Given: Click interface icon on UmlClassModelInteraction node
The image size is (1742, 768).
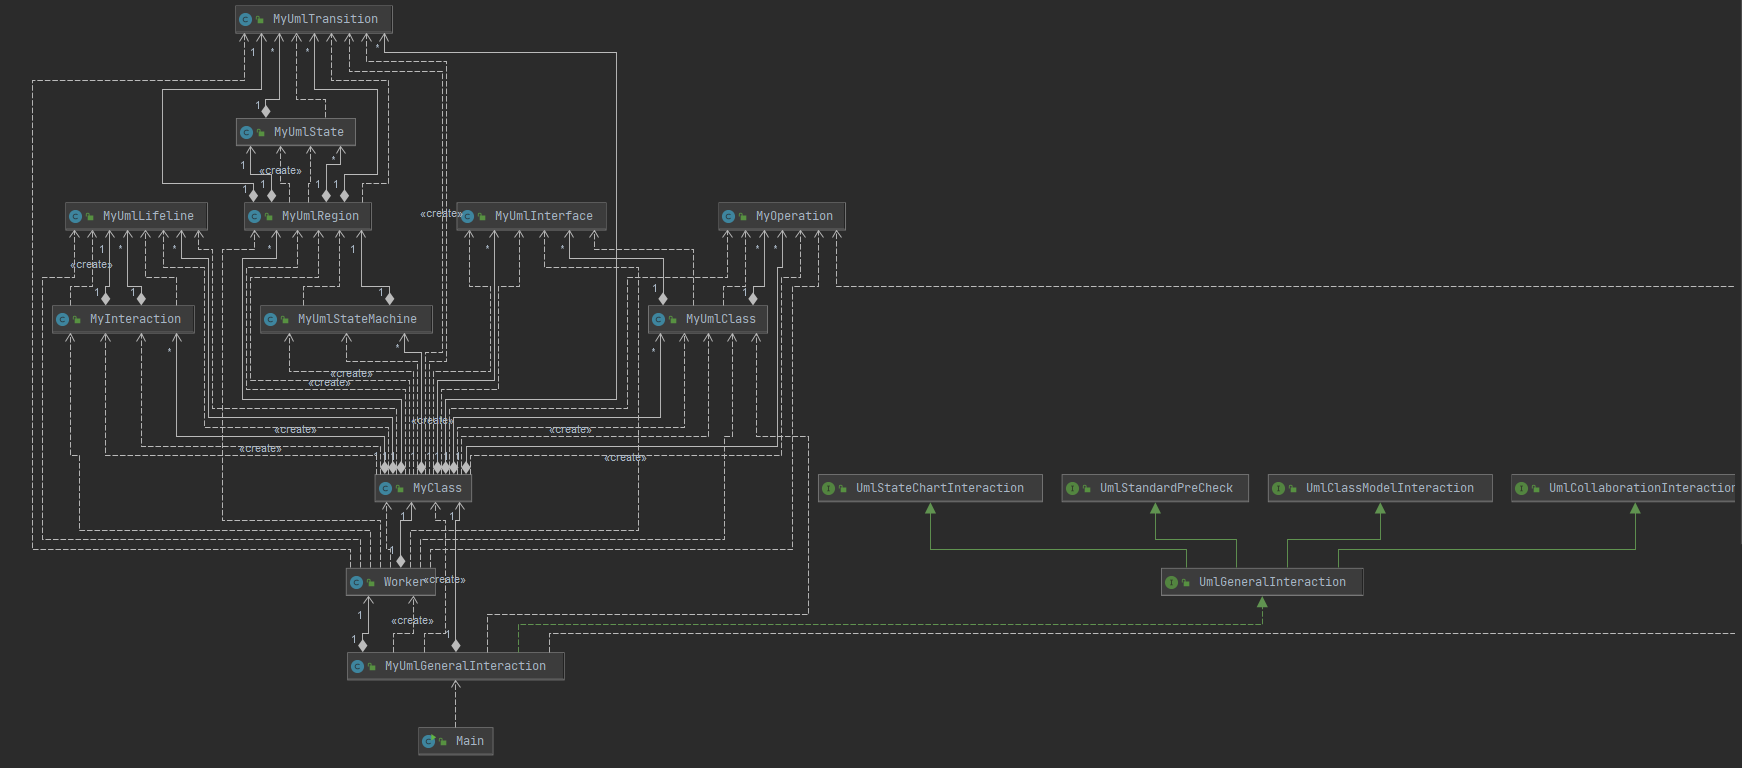Looking at the screenshot, I should click(x=1278, y=488).
